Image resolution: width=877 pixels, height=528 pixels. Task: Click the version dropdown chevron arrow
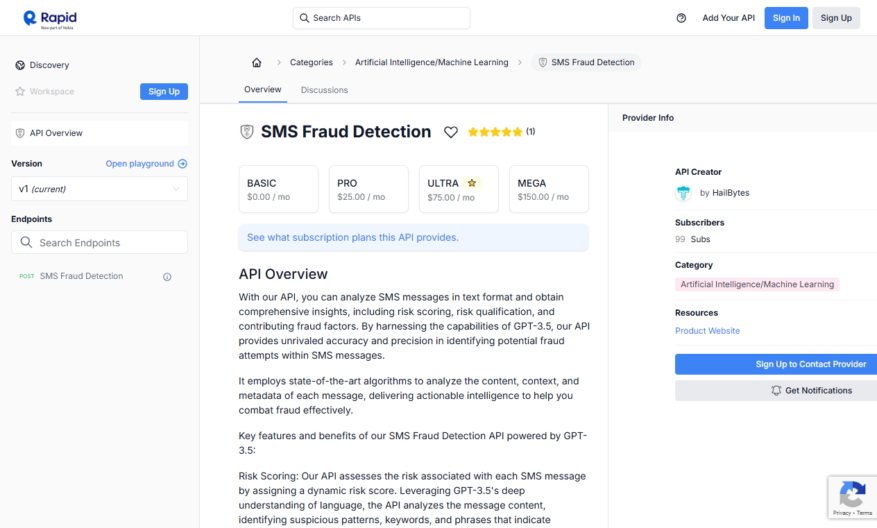coord(176,189)
